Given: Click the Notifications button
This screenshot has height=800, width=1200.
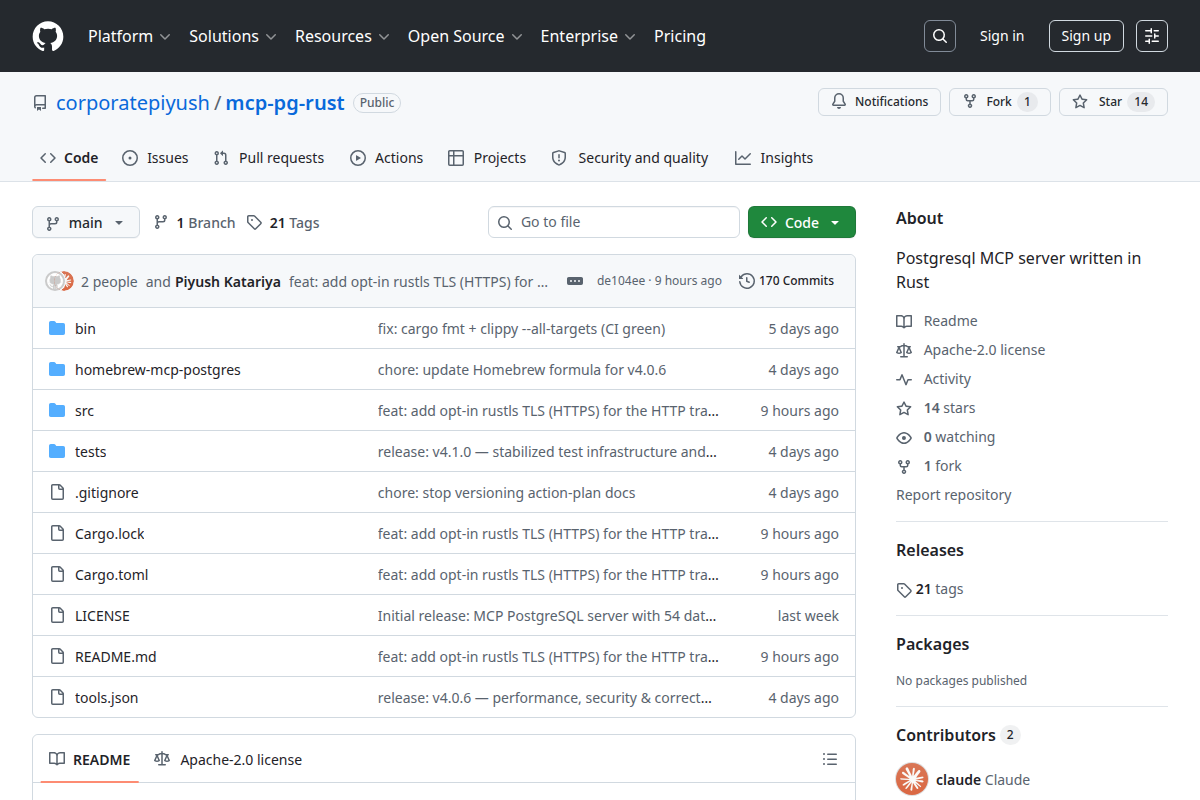Looking at the screenshot, I should (x=880, y=102).
